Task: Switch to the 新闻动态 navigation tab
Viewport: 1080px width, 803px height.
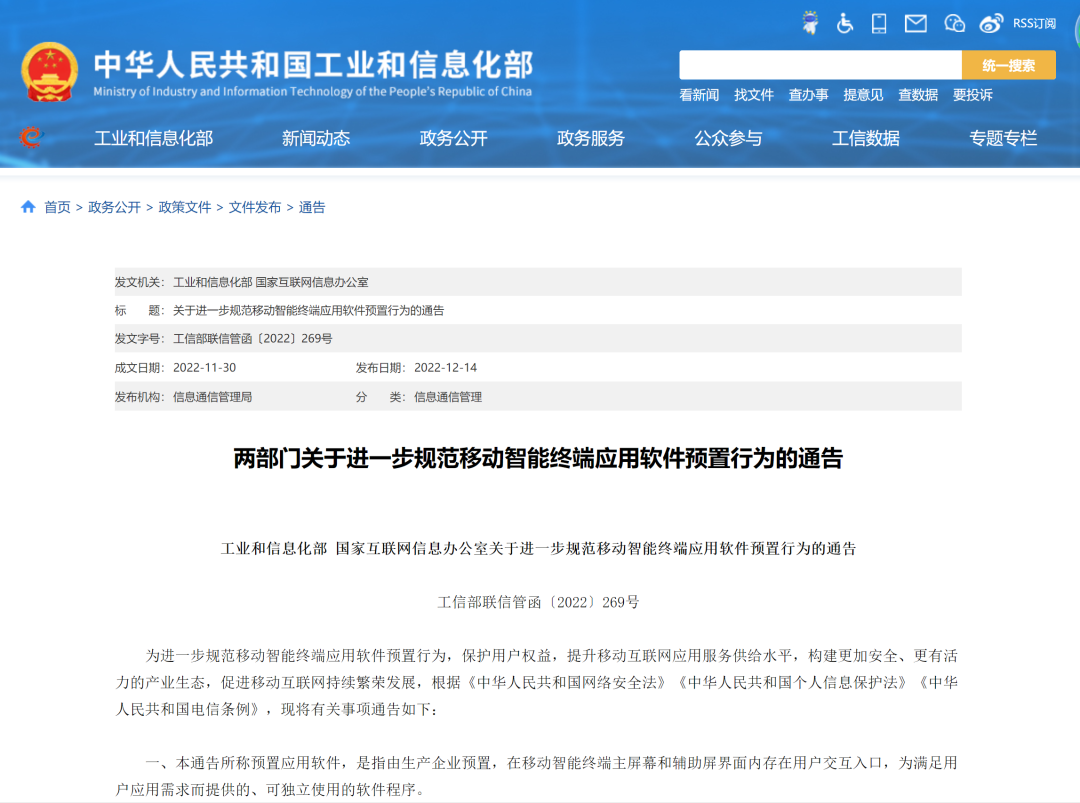Action: (318, 139)
